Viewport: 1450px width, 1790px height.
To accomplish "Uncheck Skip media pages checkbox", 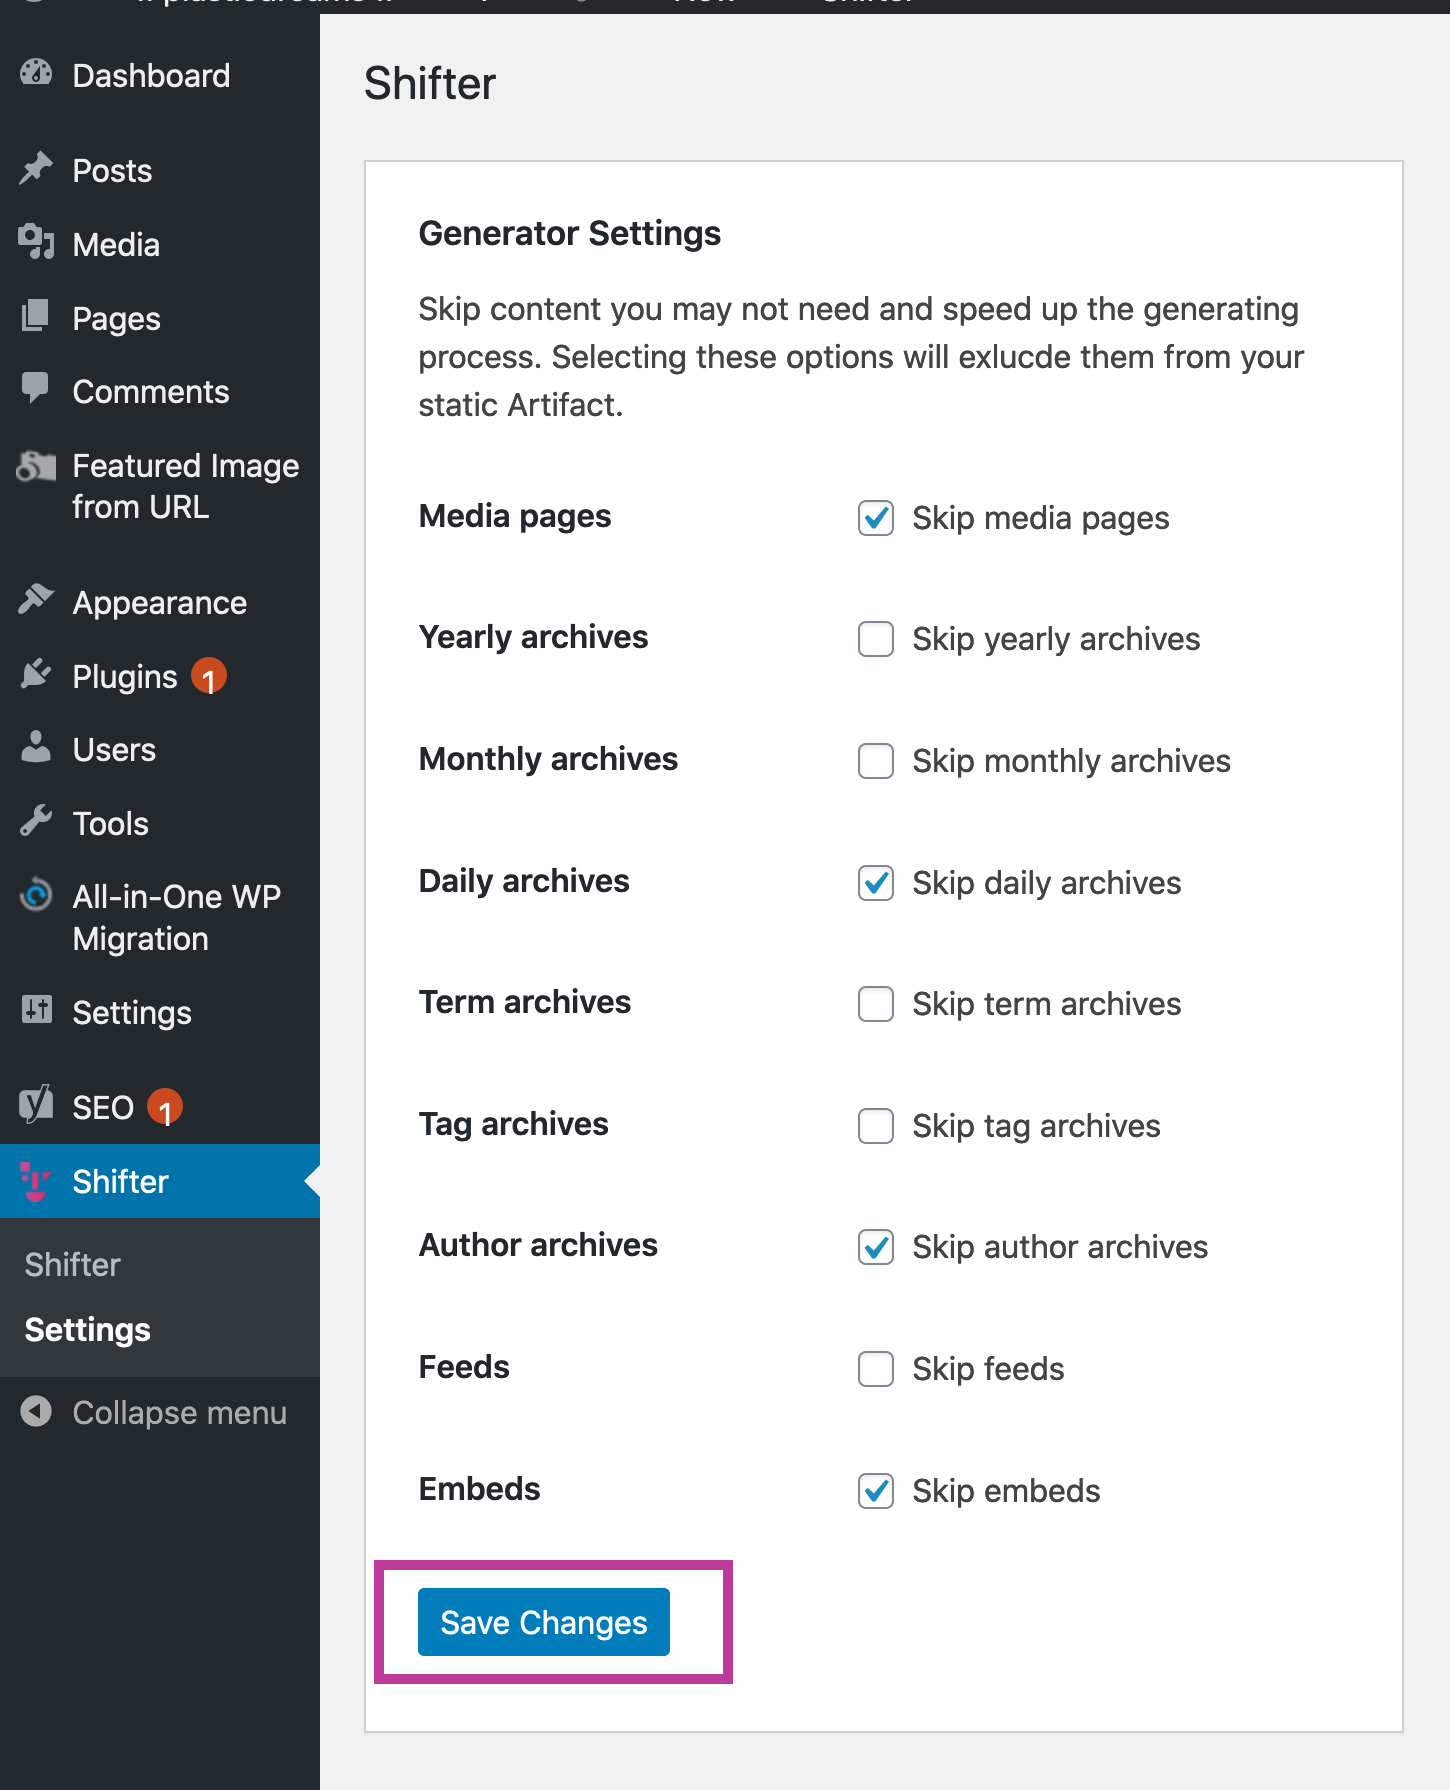I will [876, 518].
